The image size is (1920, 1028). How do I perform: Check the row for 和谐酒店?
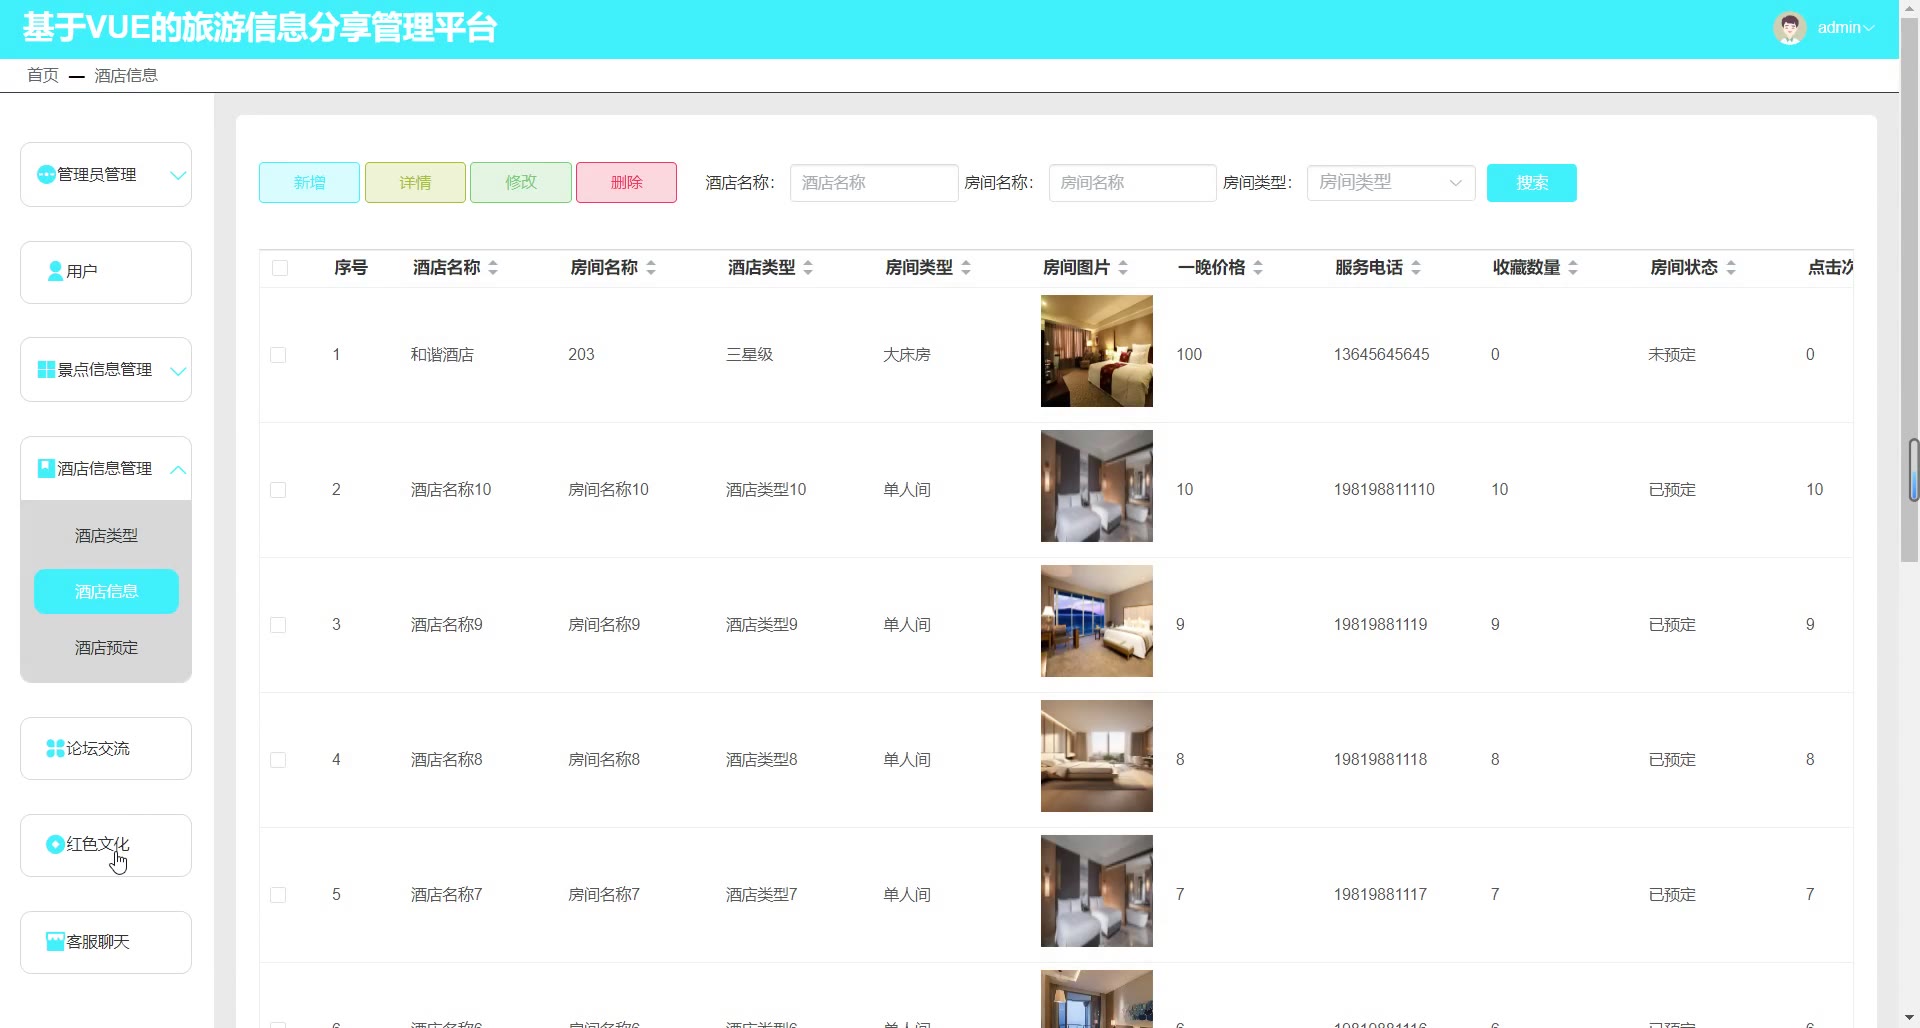coord(278,355)
